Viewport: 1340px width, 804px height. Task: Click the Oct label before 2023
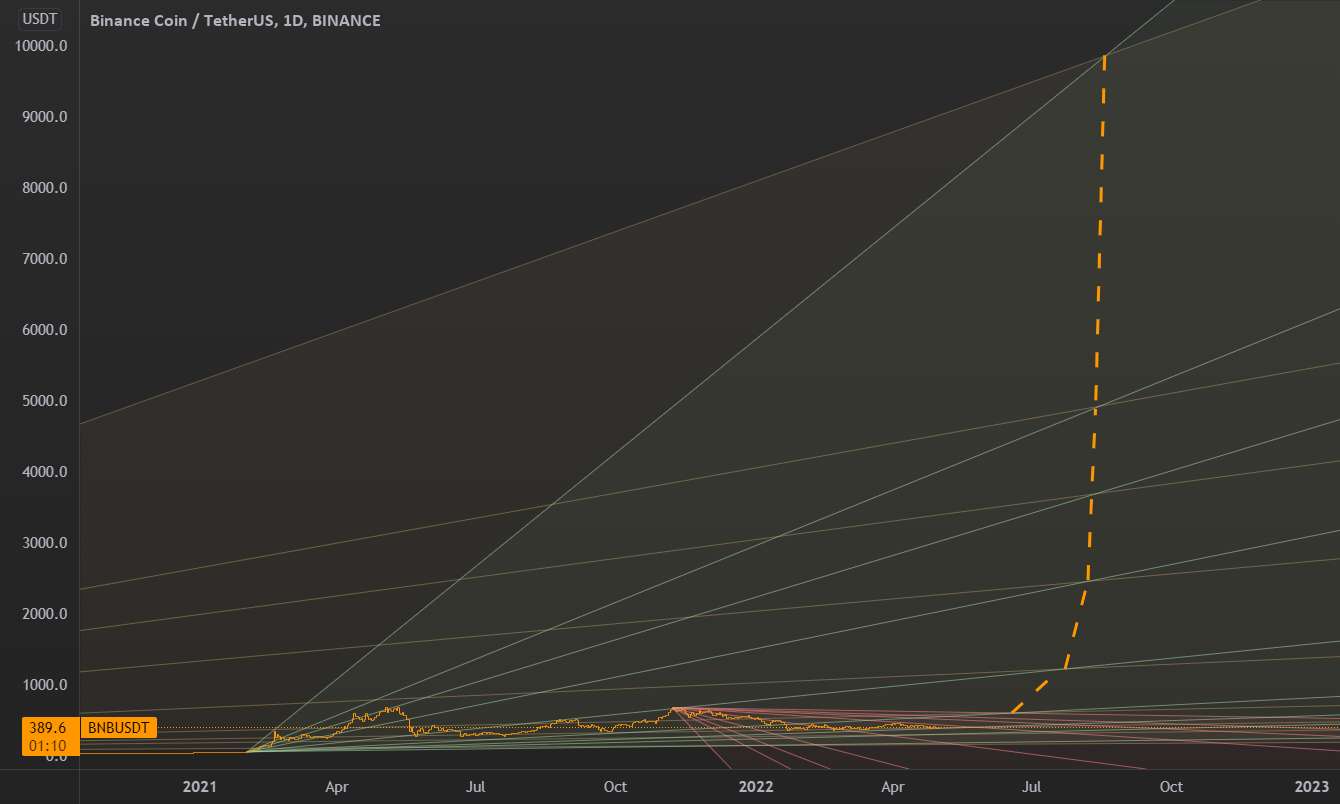(x=1171, y=787)
